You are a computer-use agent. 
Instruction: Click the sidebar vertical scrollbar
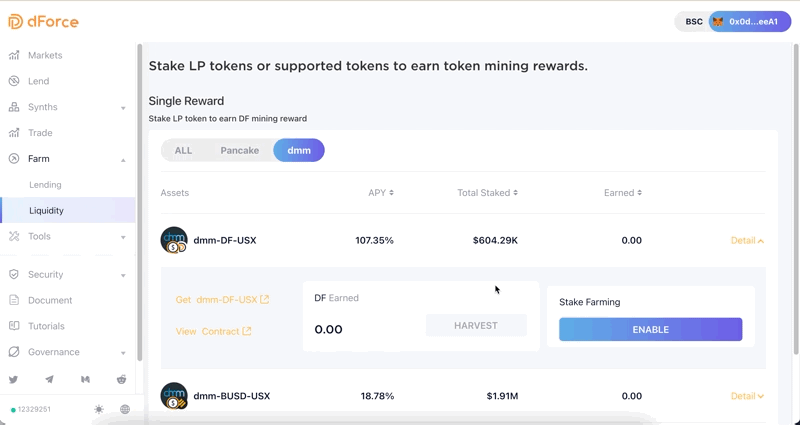pos(140,203)
